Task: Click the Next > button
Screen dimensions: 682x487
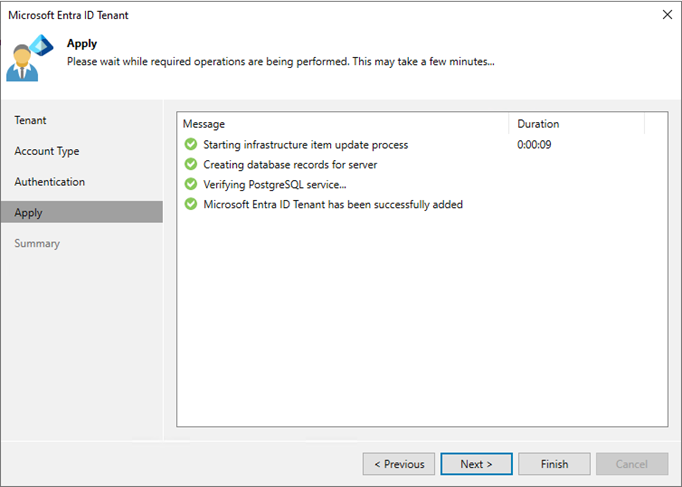Action: pos(476,464)
